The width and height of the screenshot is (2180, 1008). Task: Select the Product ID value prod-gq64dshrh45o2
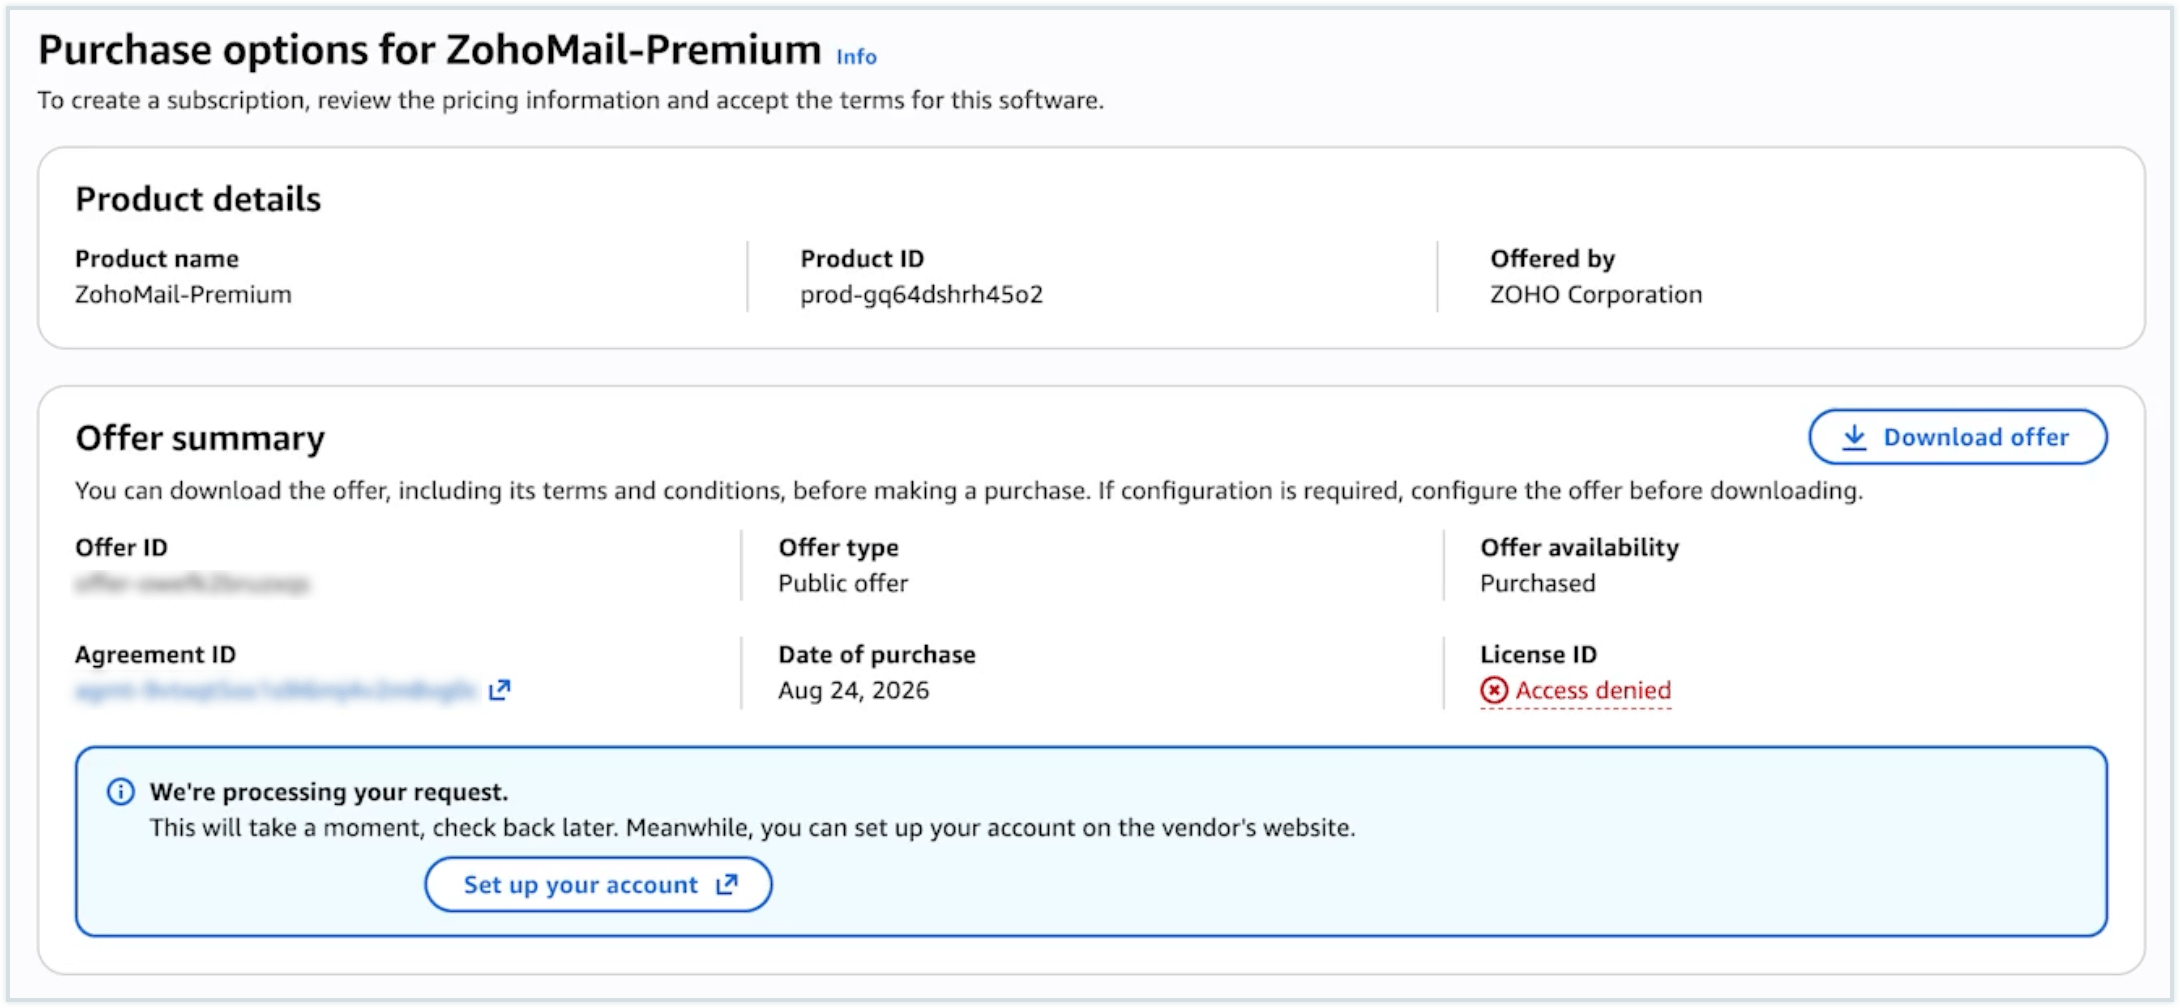(921, 294)
